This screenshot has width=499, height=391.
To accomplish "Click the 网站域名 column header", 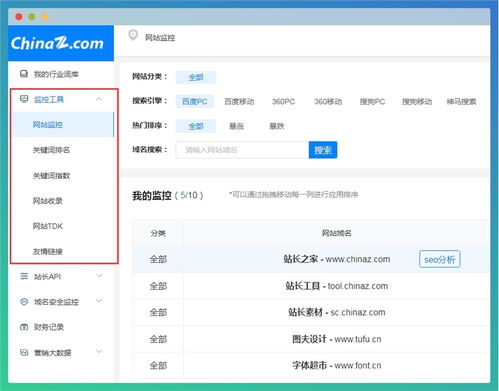I will pyautogui.click(x=337, y=233).
